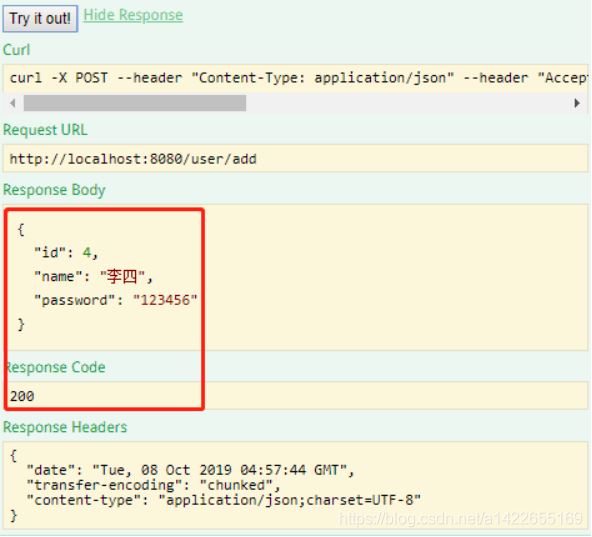Click the Hide Response link

coord(133,15)
